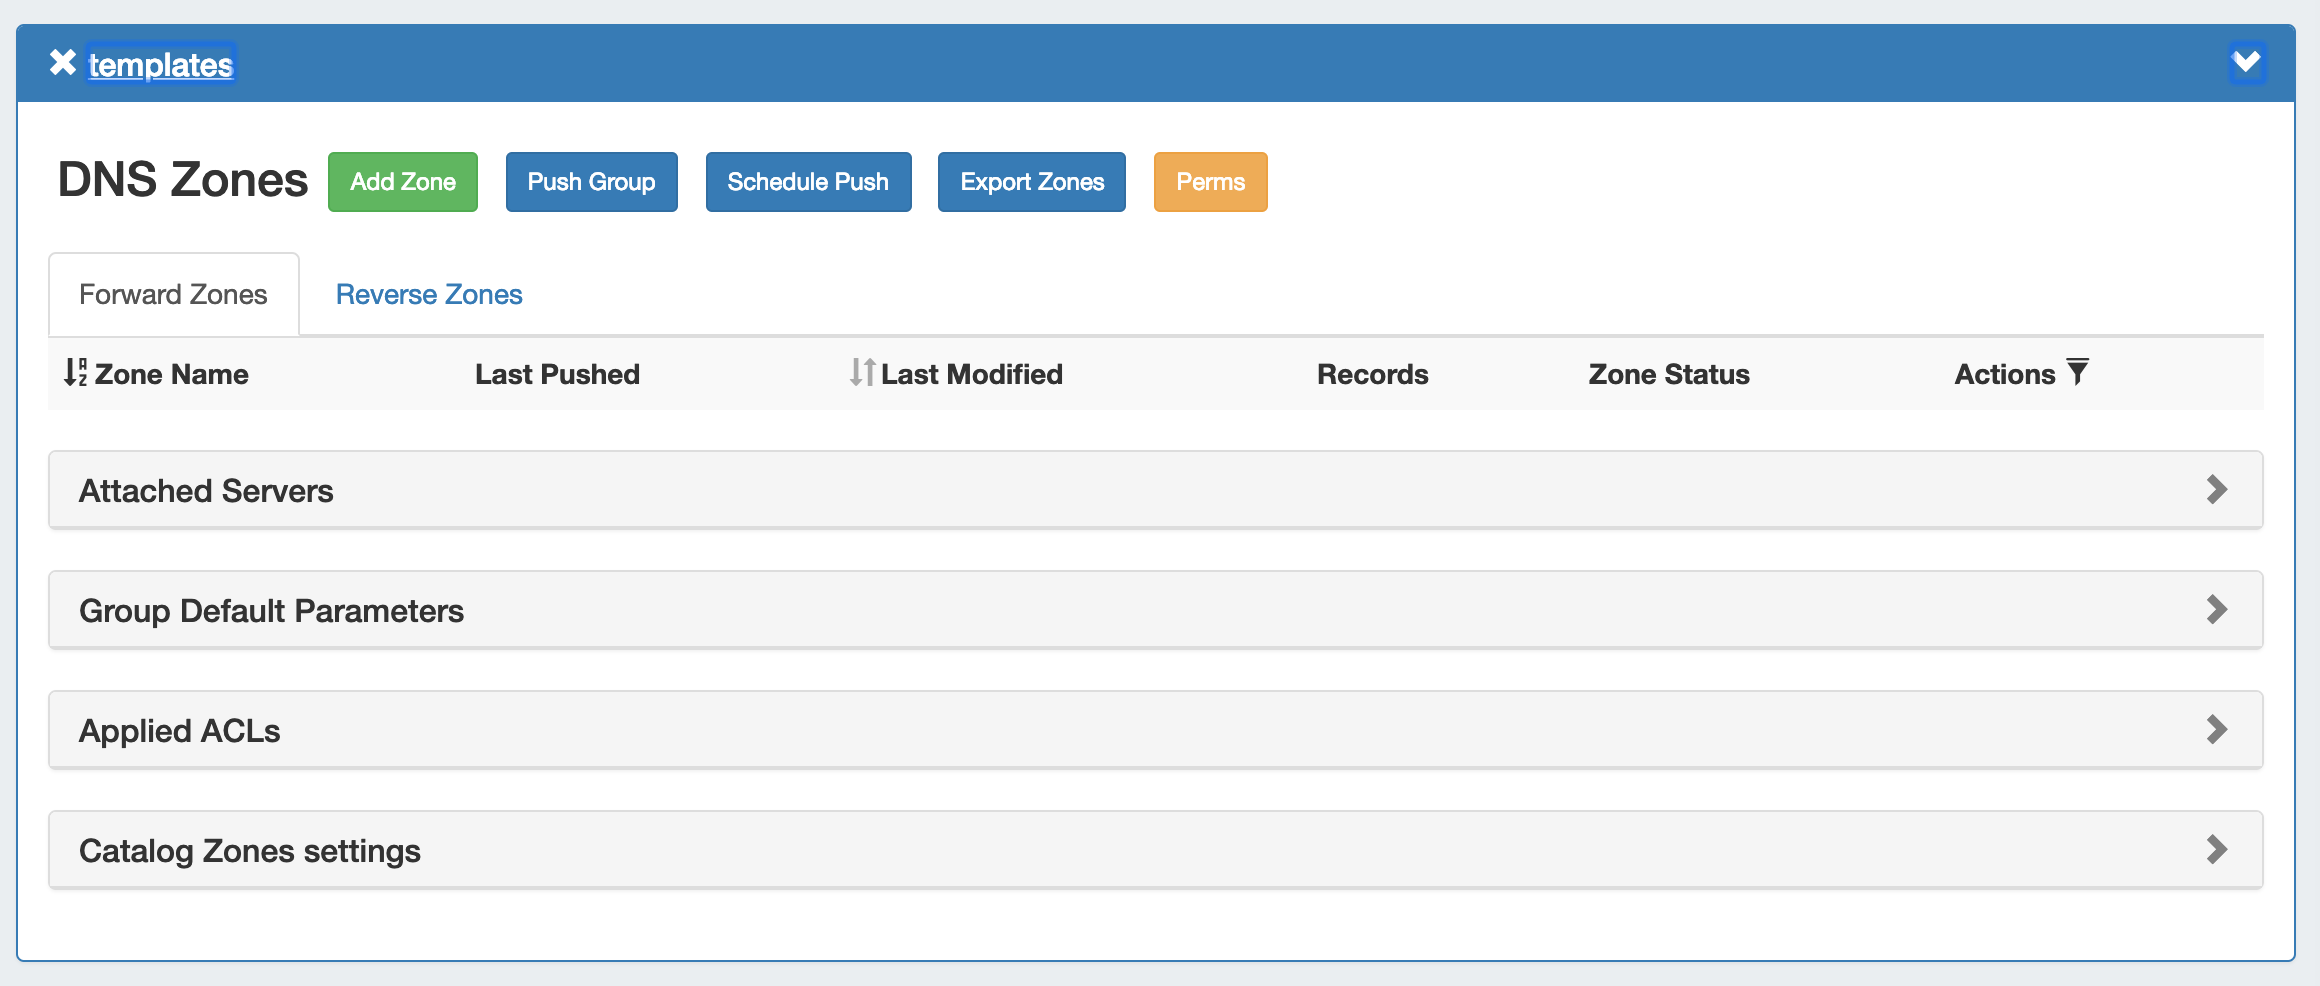Image resolution: width=2320 pixels, height=986 pixels.
Task: Click the Zone Status column header
Action: coord(1668,374)
